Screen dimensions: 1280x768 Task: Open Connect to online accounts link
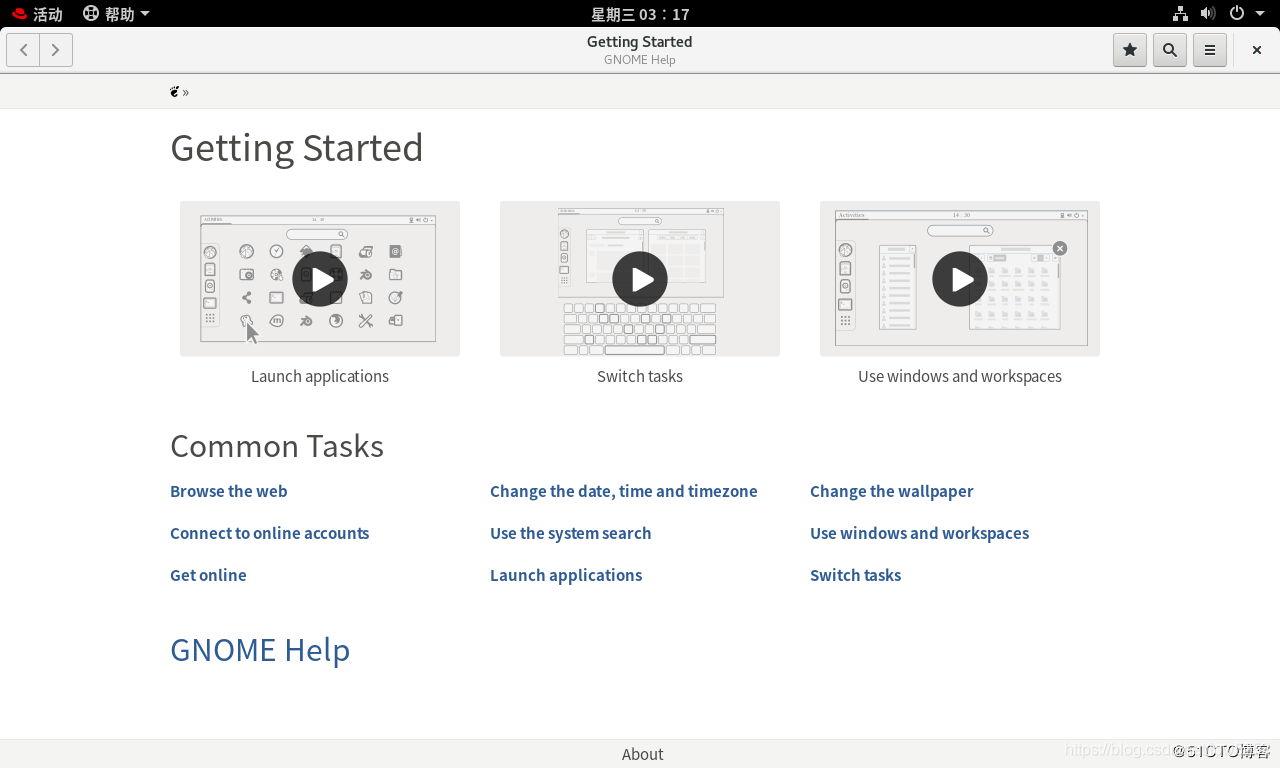coord(270,533)
